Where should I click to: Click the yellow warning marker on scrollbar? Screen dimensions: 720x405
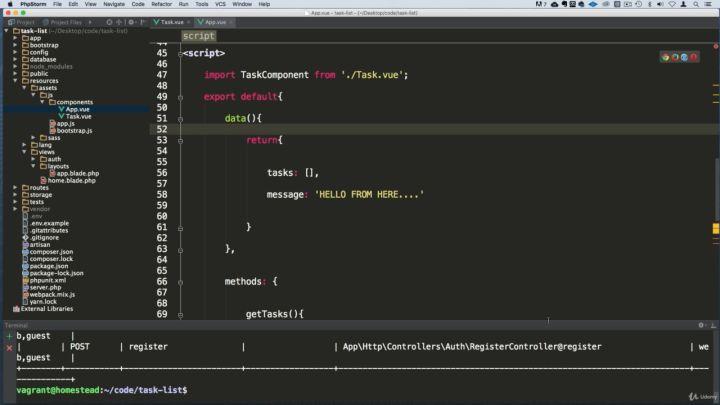tap(715, 228)
